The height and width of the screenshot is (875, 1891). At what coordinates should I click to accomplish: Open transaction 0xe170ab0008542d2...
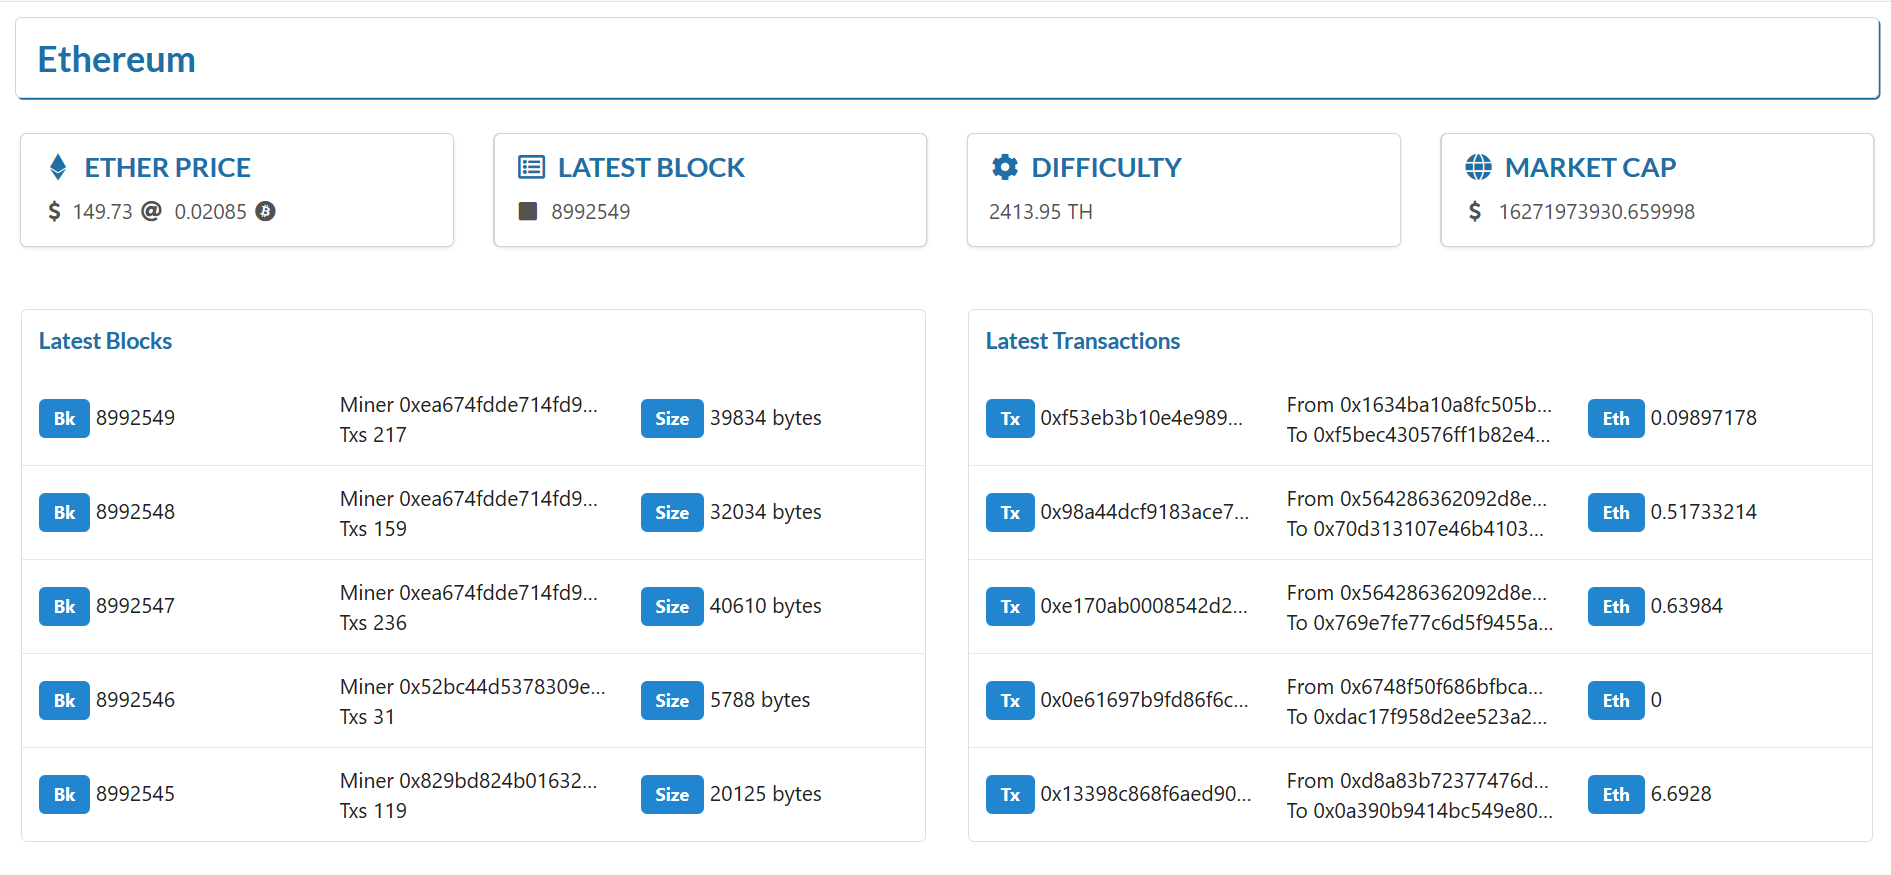coord(1143,606)
